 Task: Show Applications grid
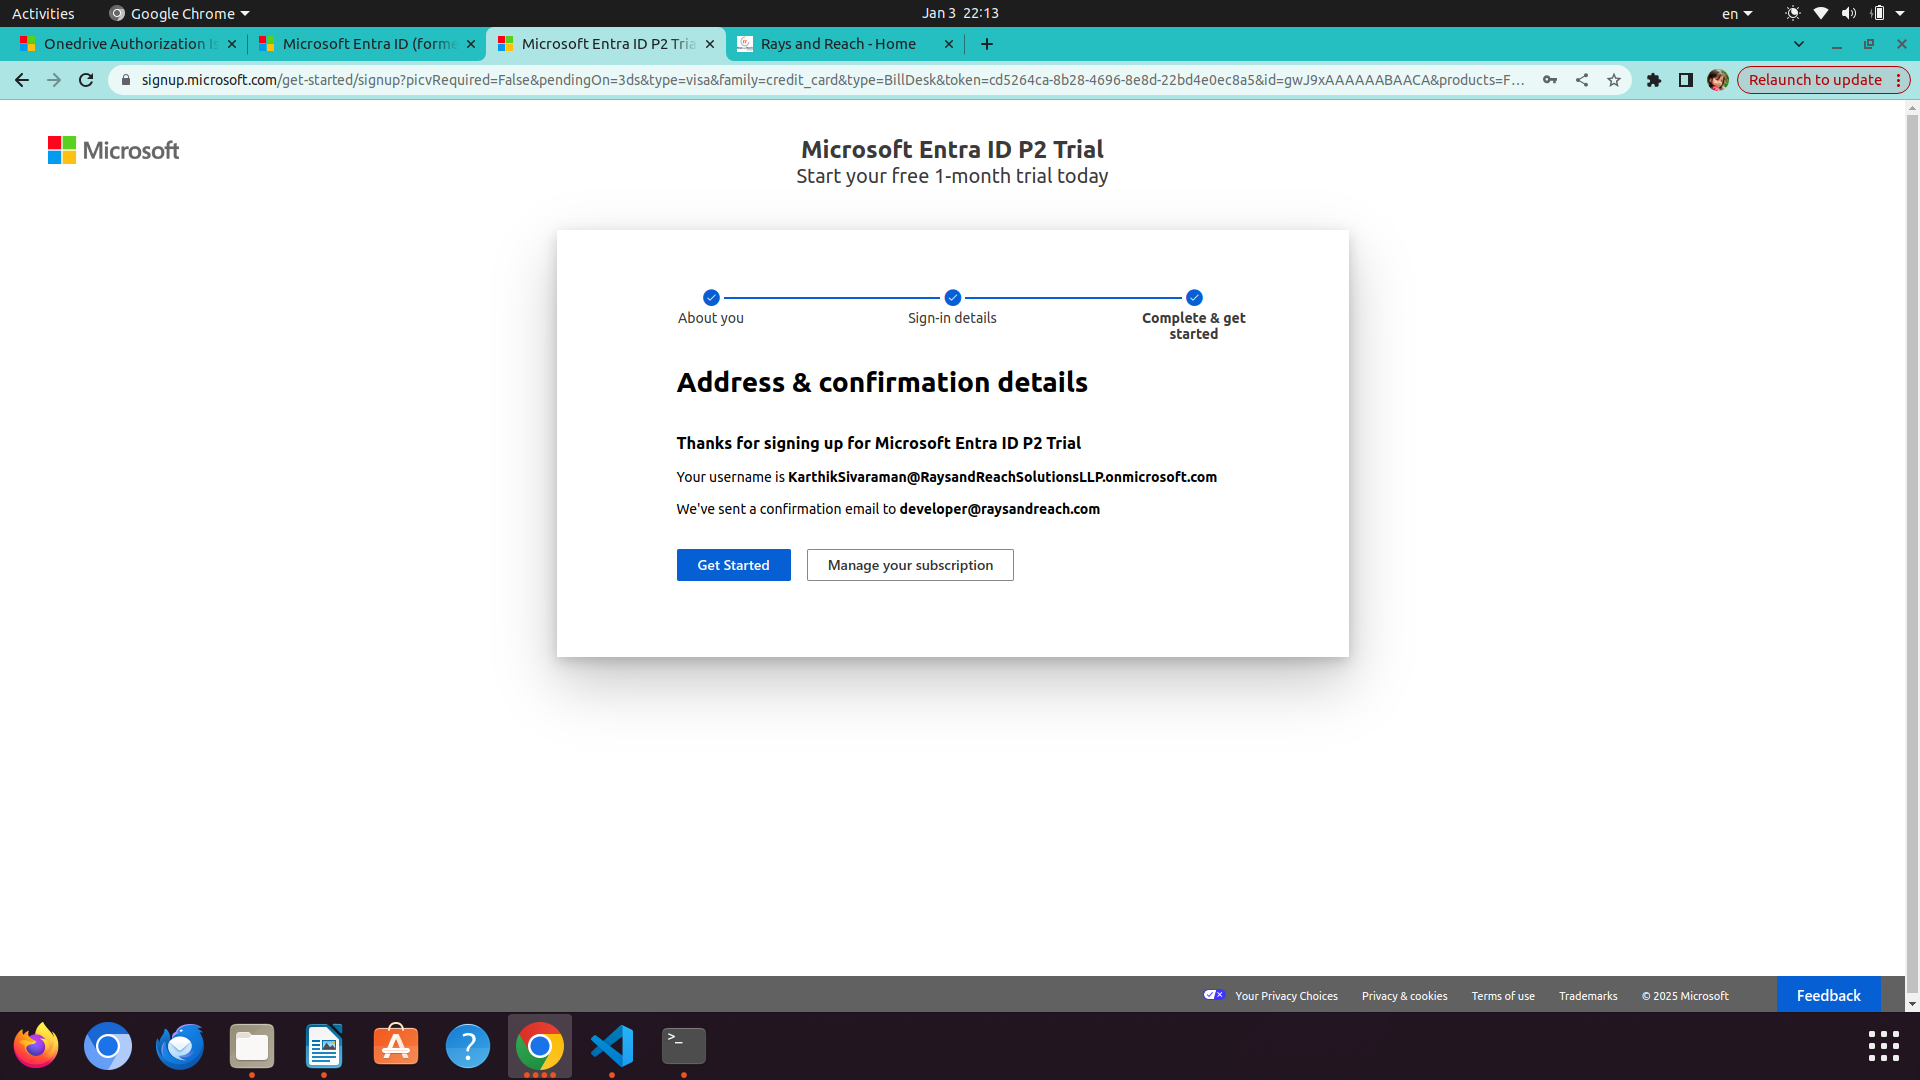[1884, 1046]
